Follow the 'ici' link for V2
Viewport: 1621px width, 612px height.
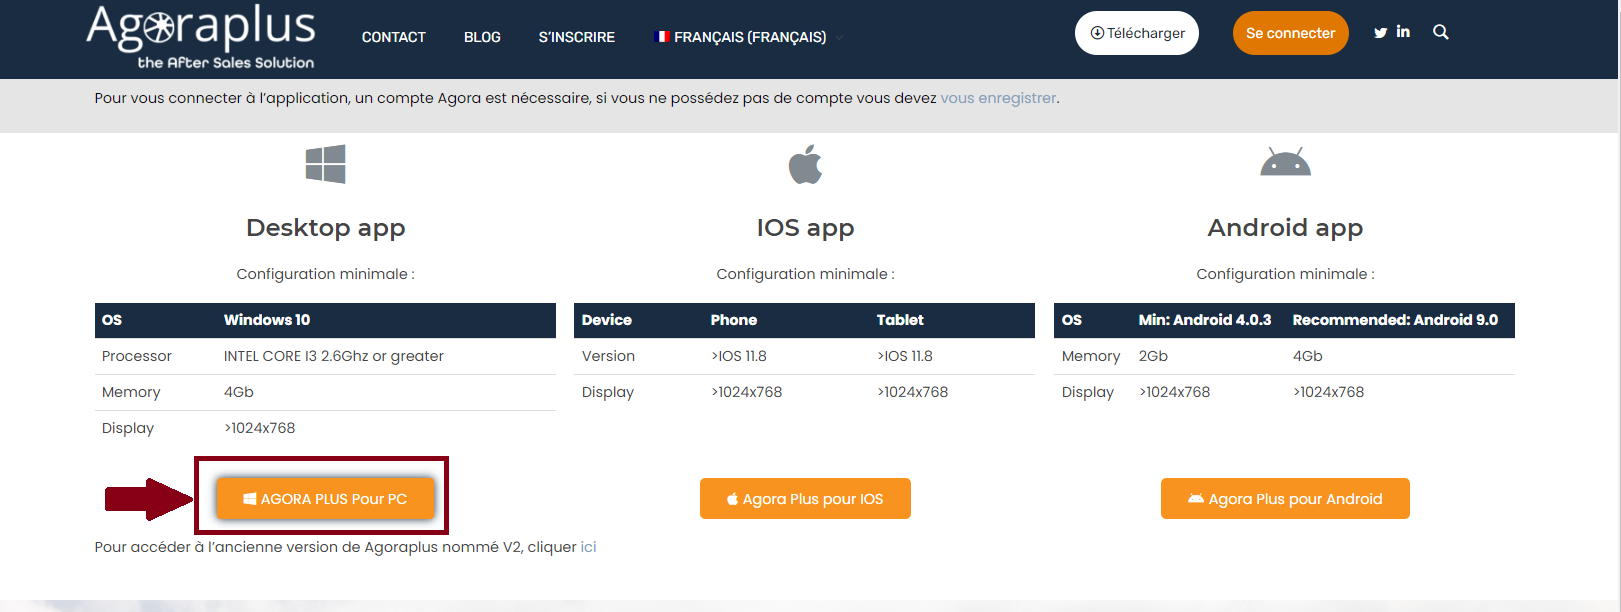(588, 547)
